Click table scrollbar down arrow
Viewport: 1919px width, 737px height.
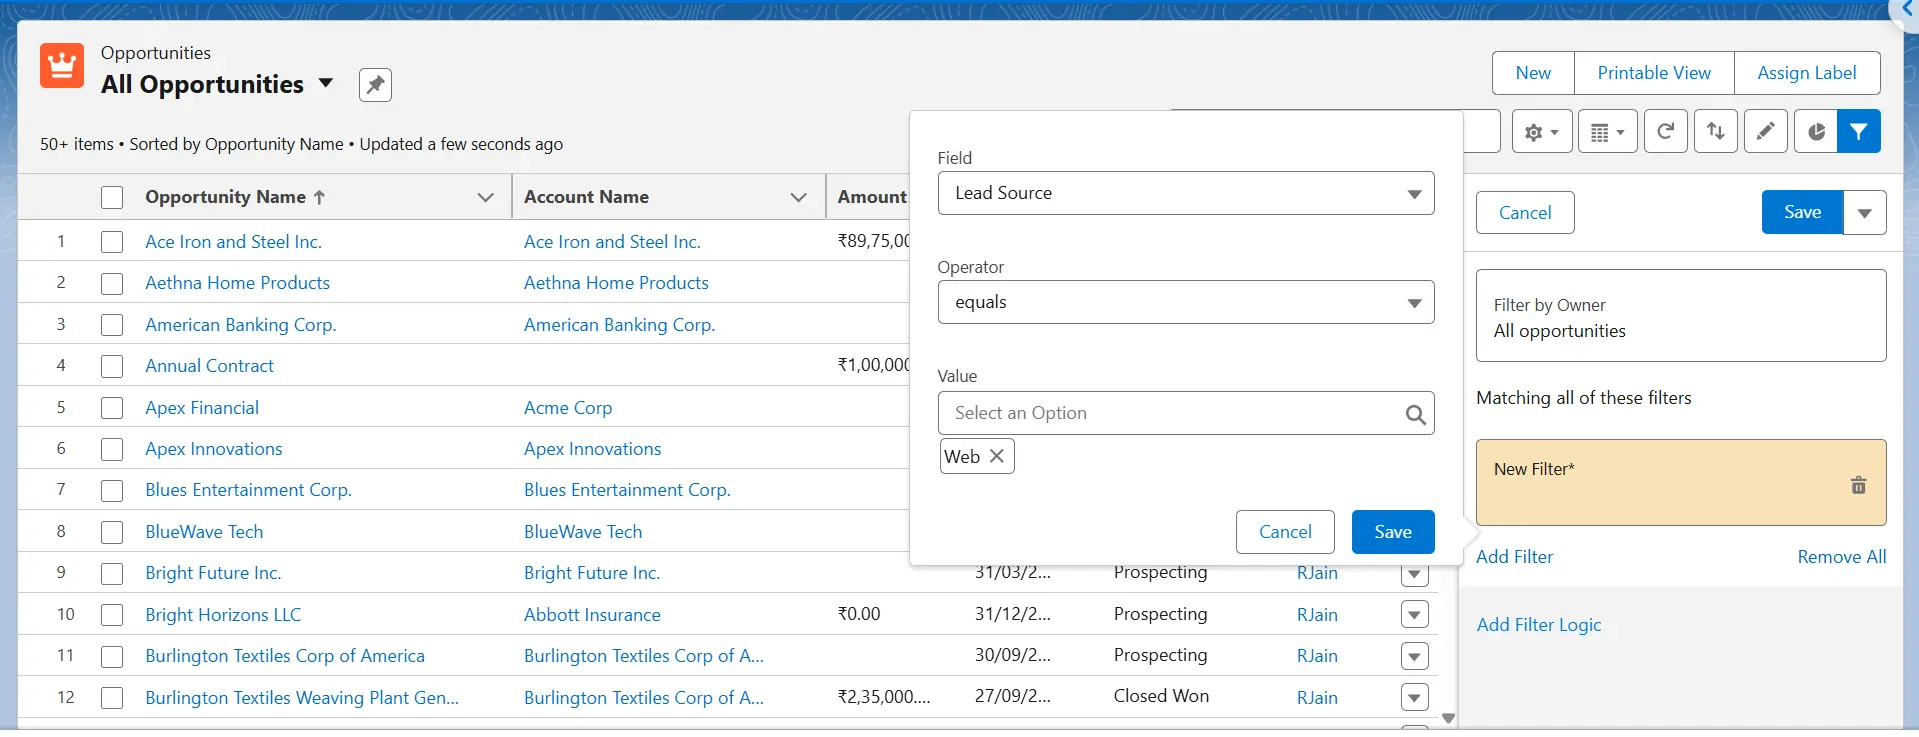point(1448,718)
